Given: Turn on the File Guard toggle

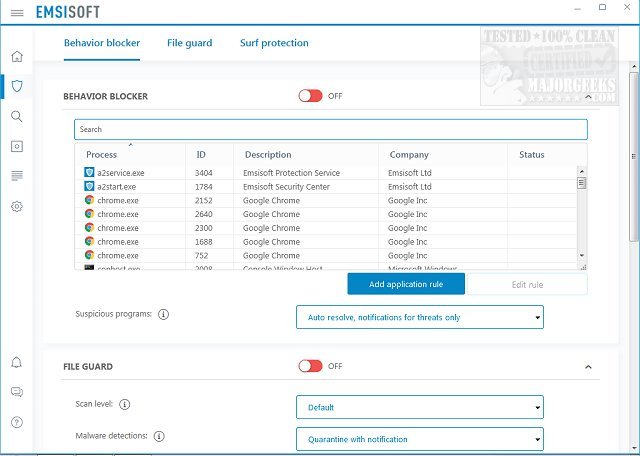Looking at the screenshot, I should click(310, 366).
